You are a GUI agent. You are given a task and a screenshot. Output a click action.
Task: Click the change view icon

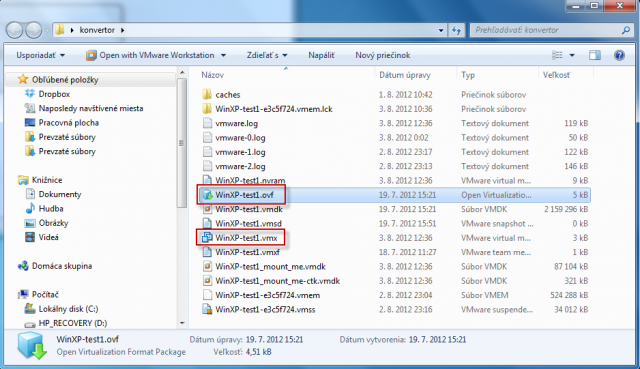pyautogui.click(x=557, y=55)
